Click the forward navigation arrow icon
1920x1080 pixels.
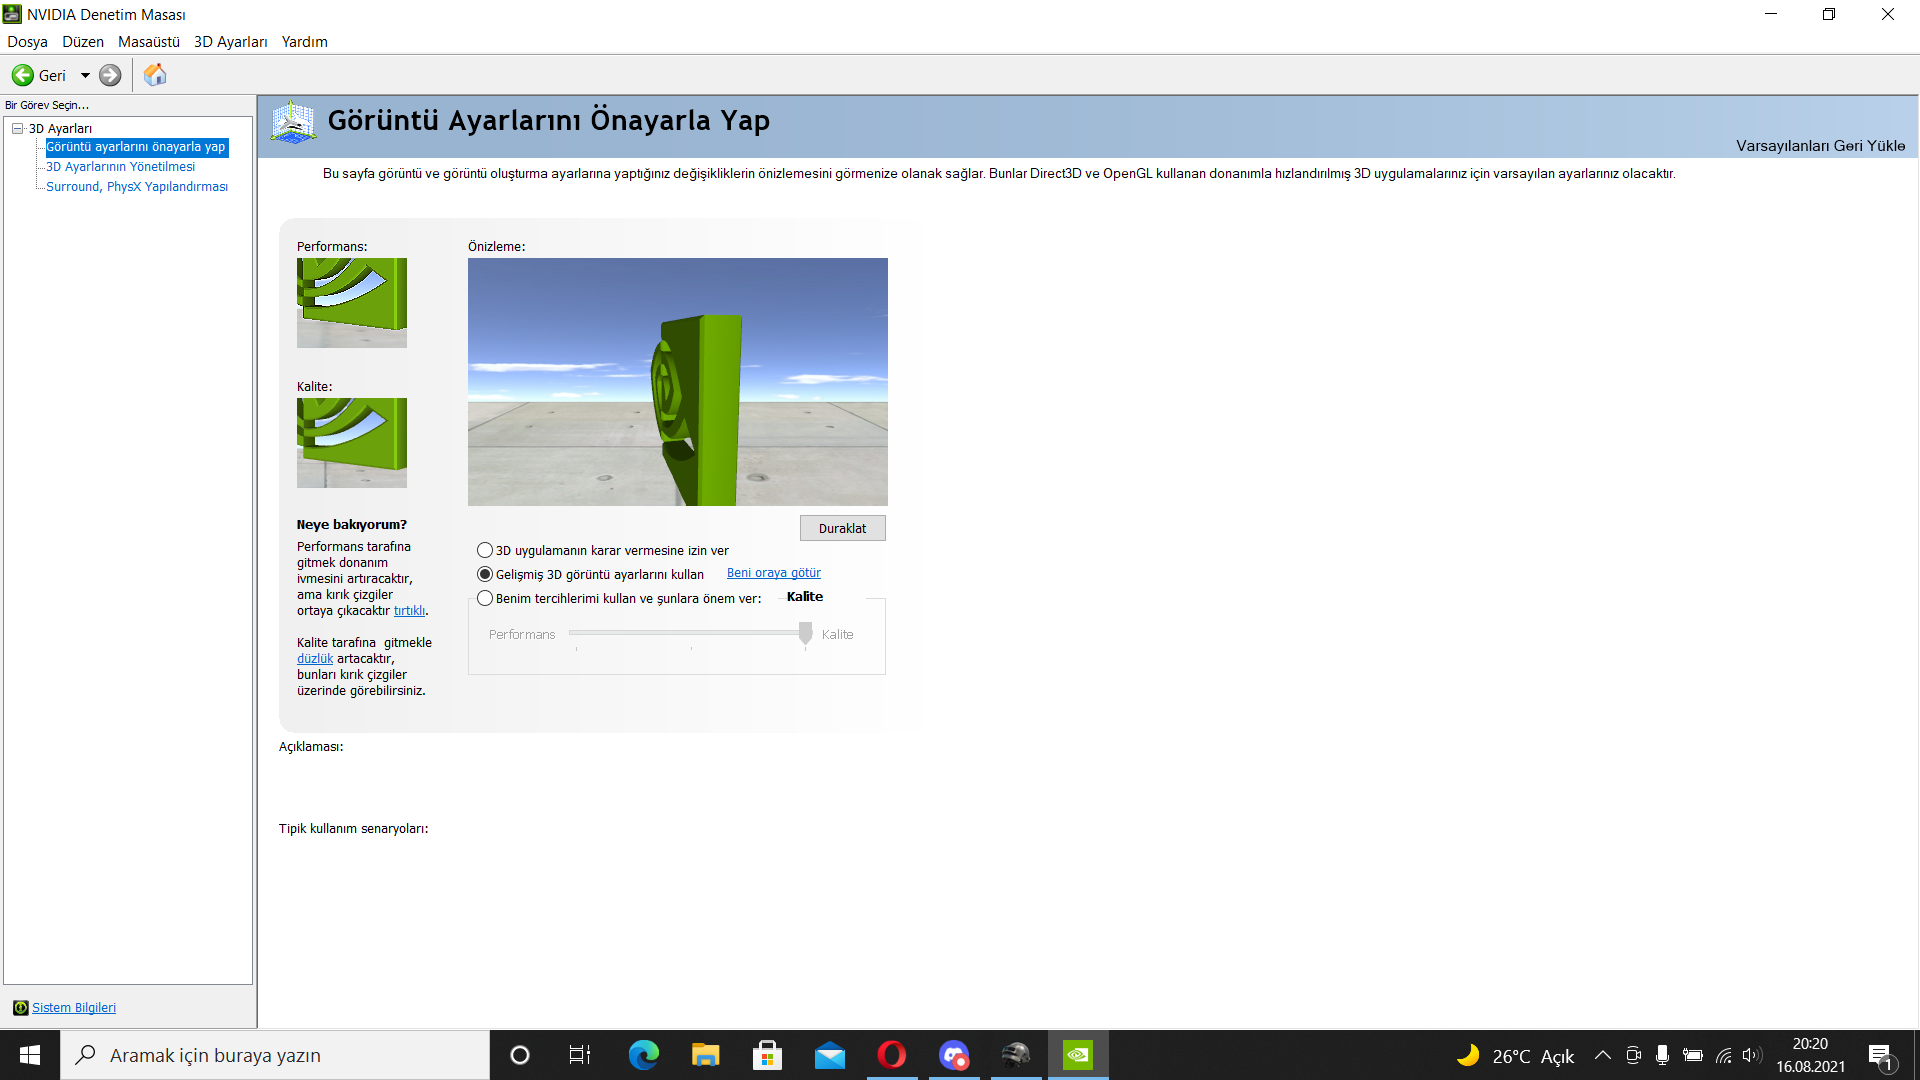(110, 75)
